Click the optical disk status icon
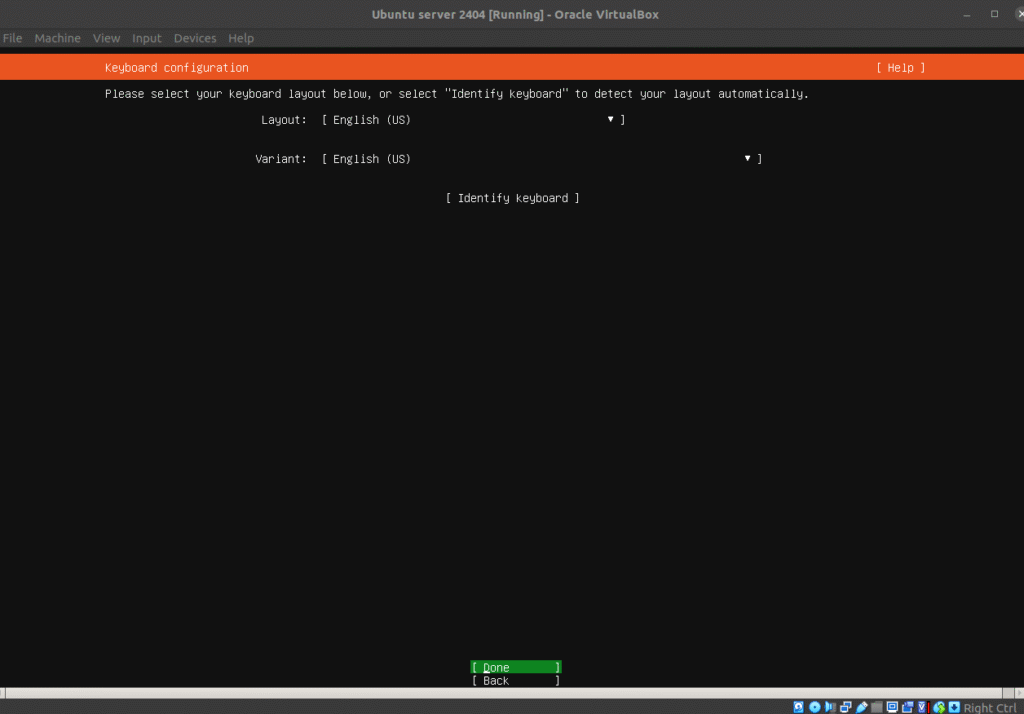The width and height of the screenshot is (1024, 714). coord(815,707)
